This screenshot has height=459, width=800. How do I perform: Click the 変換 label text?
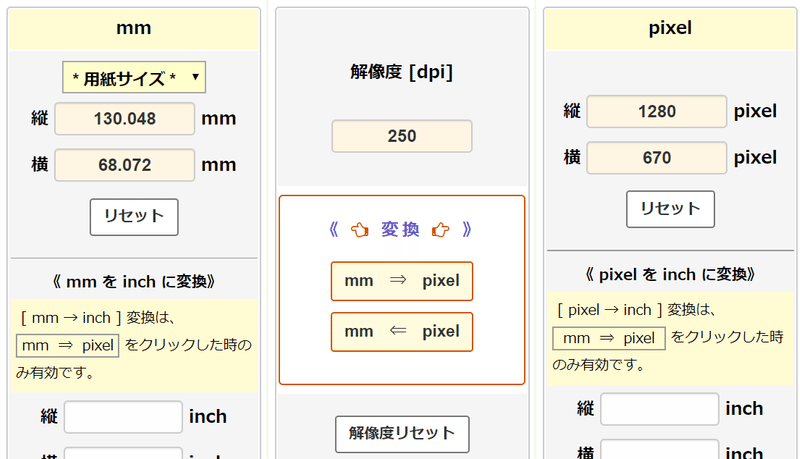tap(401, 230)
